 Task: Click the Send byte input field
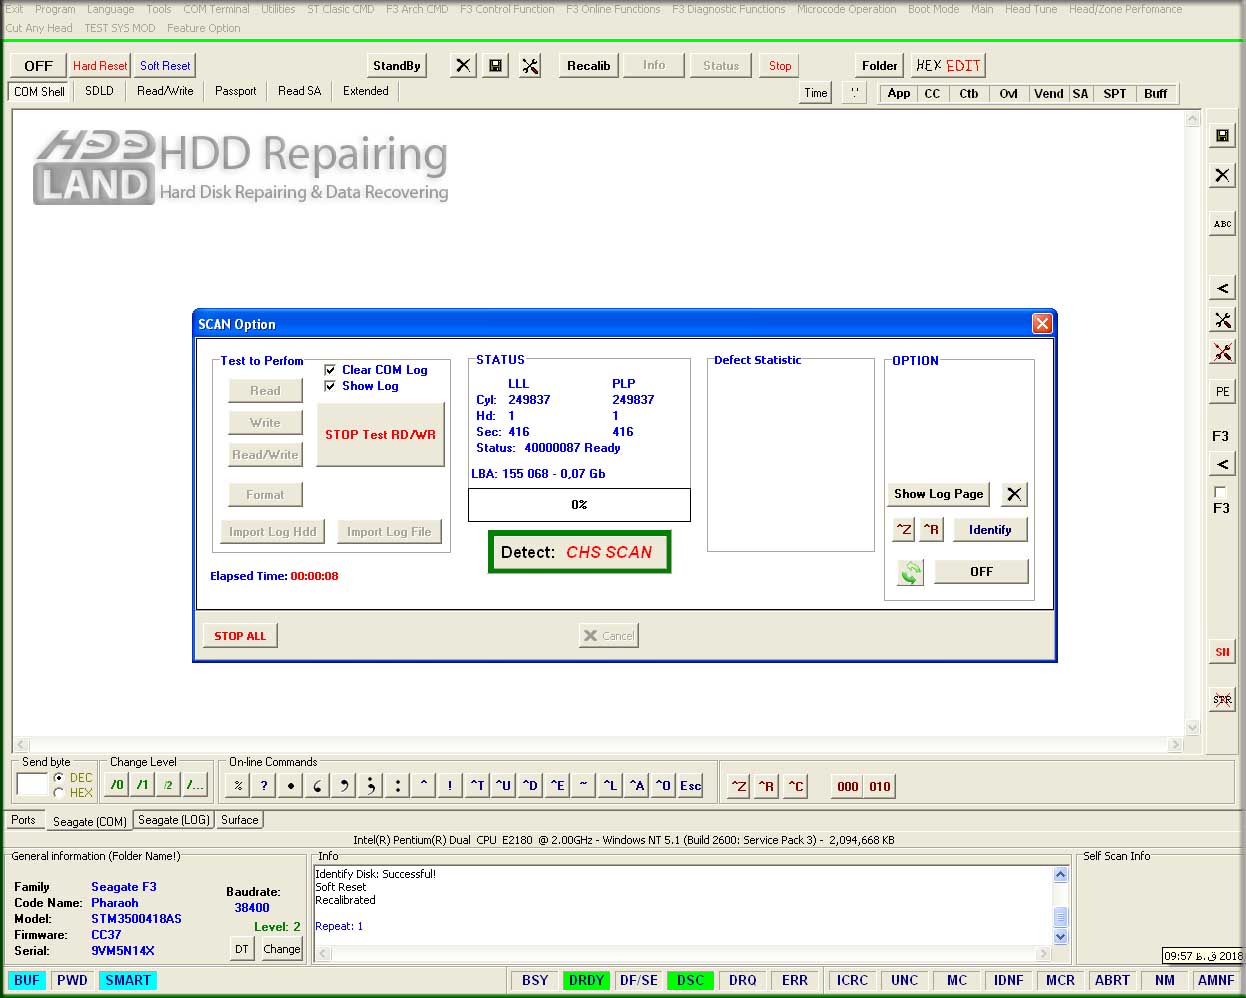[x=32, y=785]
